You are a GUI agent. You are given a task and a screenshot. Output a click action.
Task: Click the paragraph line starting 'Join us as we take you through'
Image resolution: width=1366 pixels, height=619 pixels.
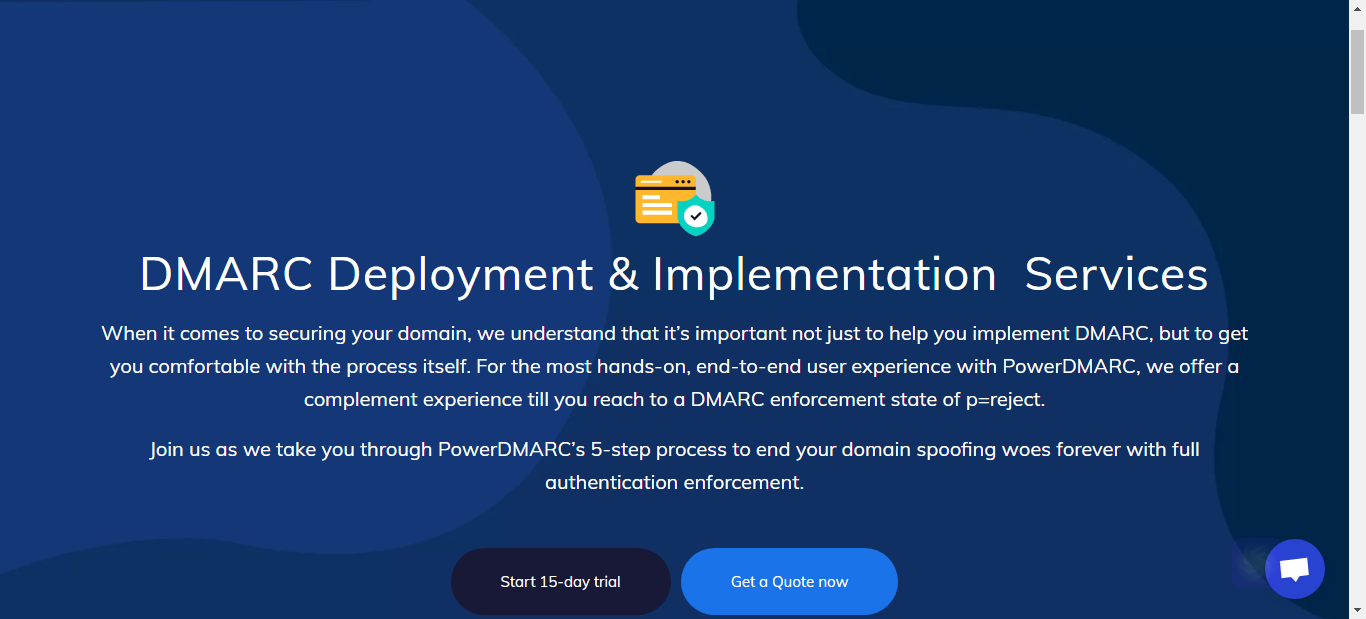[x=675, y=449]
